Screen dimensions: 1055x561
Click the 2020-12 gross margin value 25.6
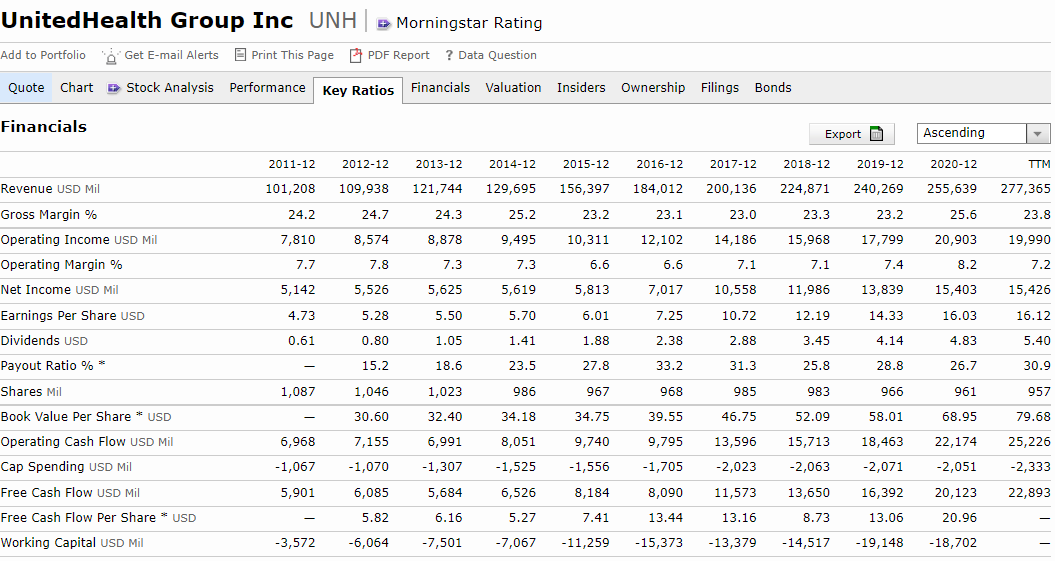[x=963, y=215]
